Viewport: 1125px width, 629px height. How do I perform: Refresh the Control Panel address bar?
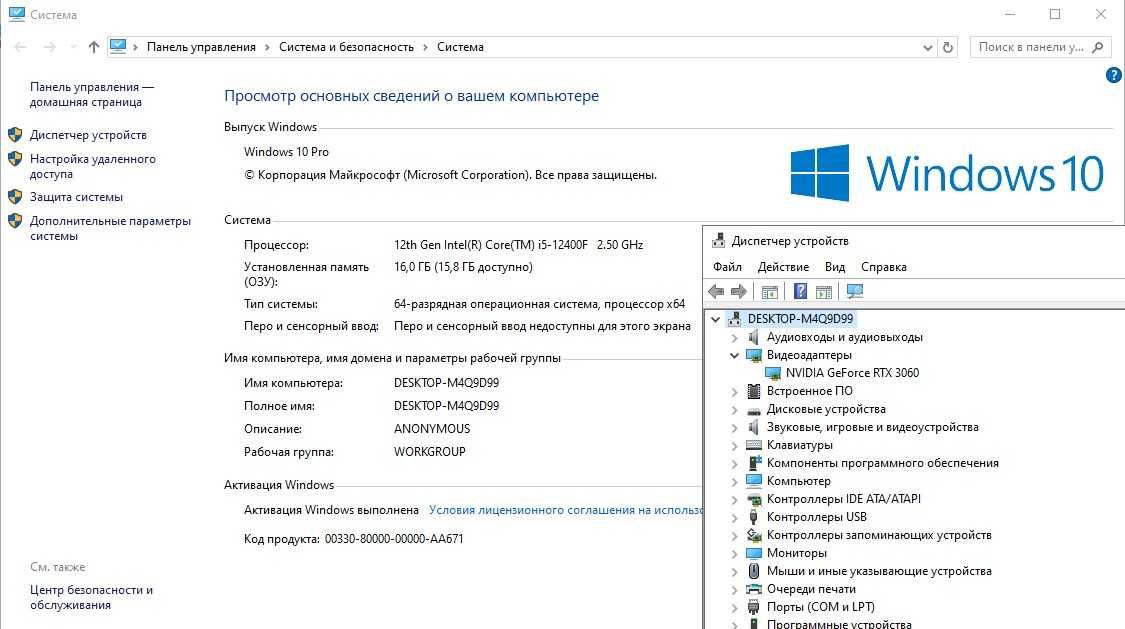pos(948,47)
